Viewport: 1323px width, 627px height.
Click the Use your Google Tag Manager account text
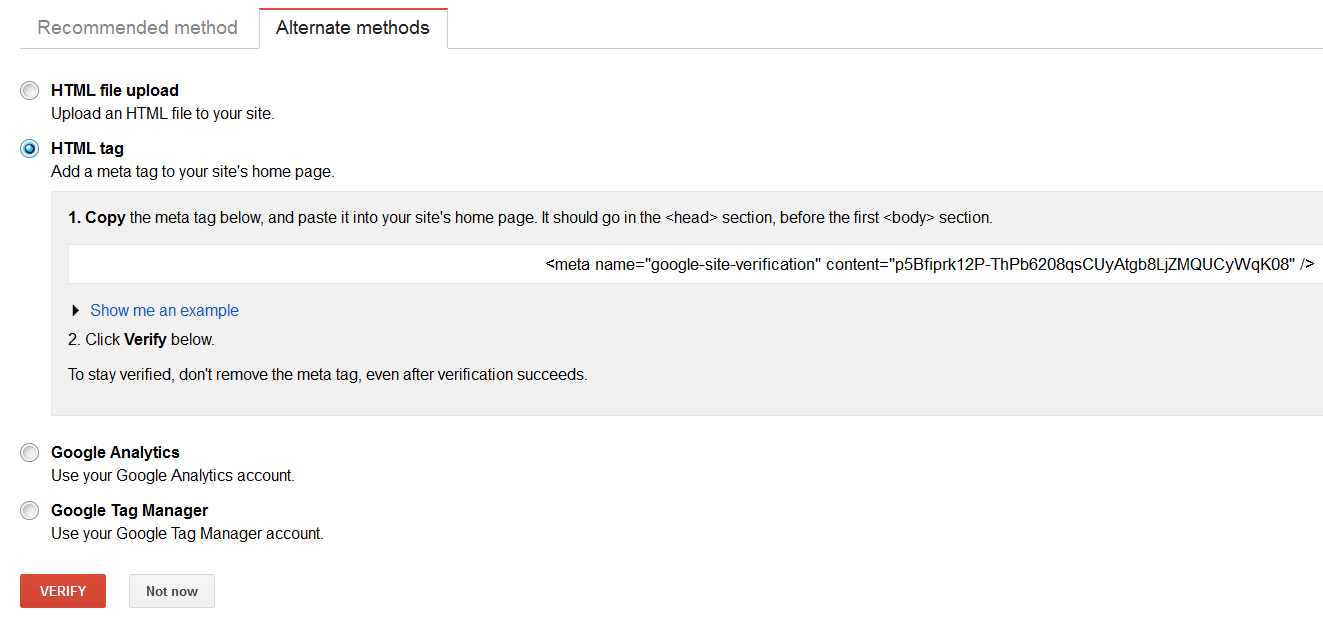tap(188, 533)
